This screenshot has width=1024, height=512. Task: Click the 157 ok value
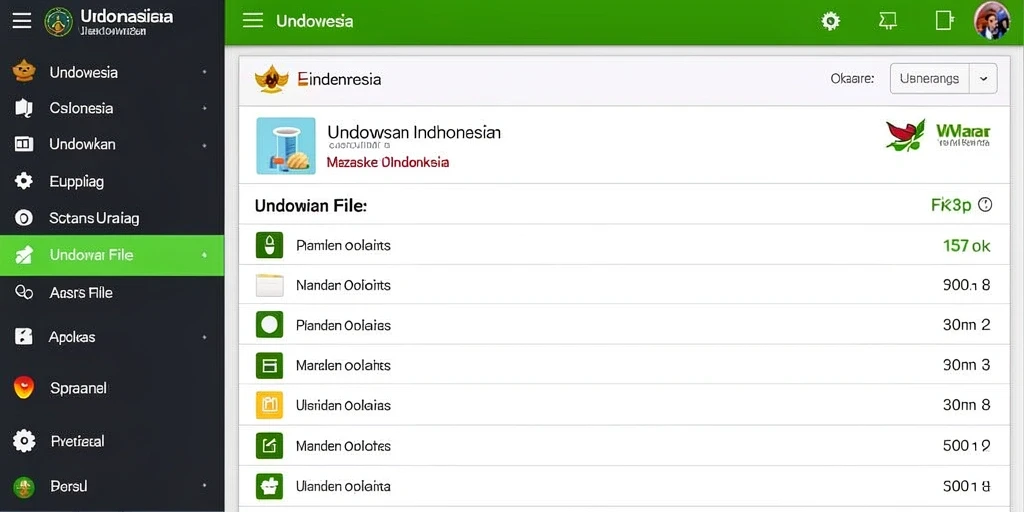pyautogui.click(x=967, y=246)
